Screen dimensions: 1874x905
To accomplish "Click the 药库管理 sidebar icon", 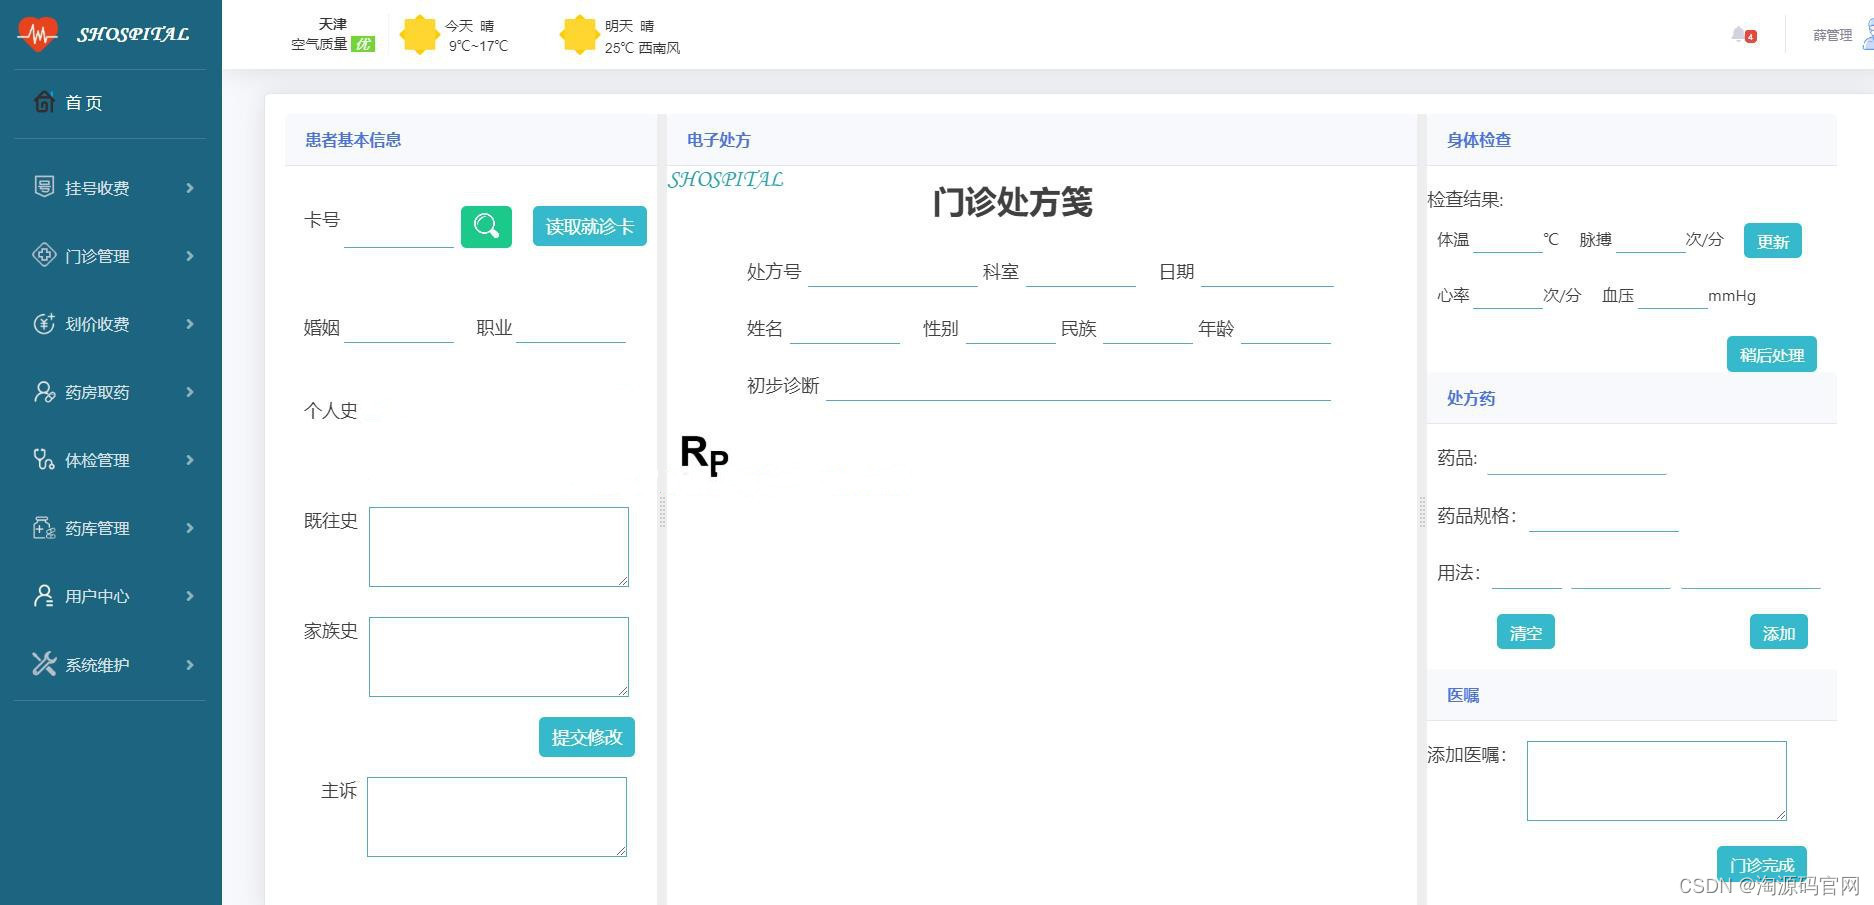I will click(44, 527).
